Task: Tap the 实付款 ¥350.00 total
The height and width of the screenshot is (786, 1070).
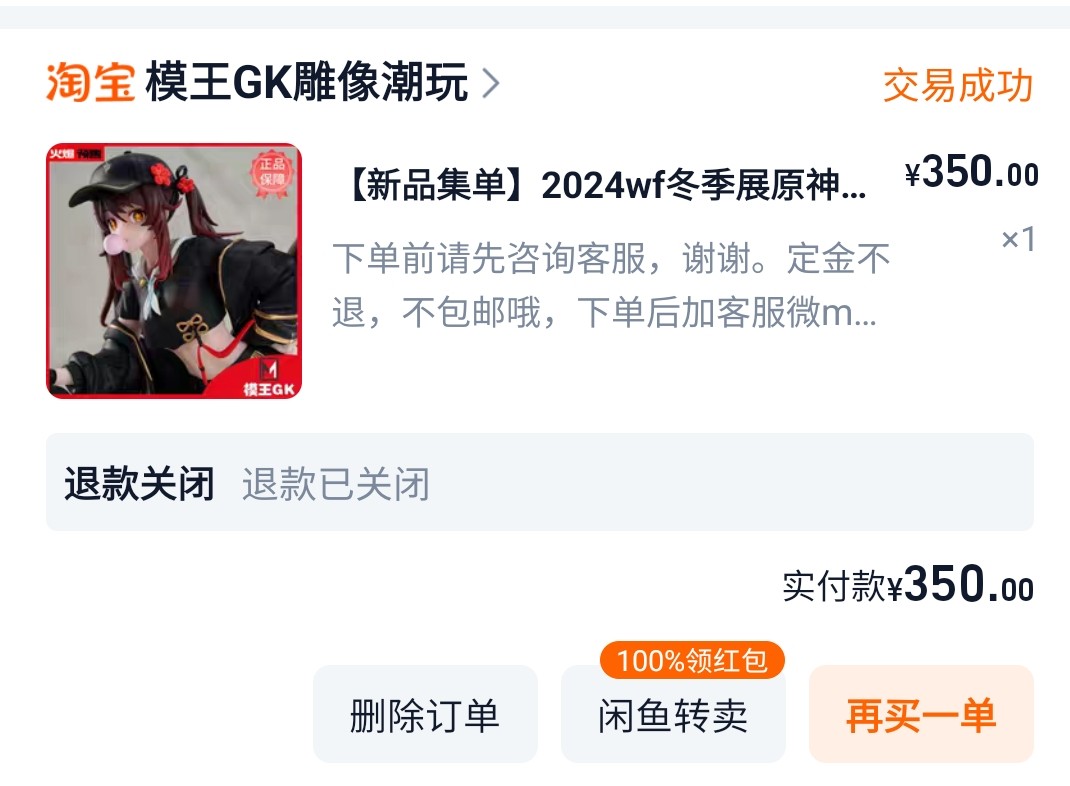Action: coord(908,584)
